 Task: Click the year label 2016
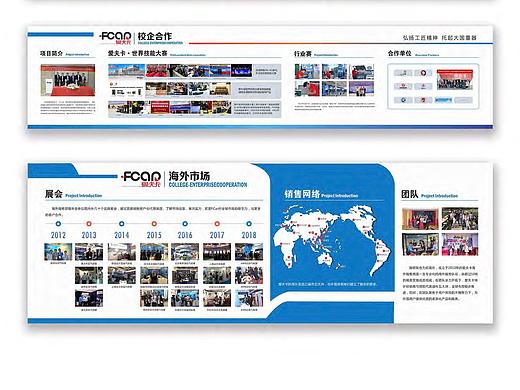click(x=185, y=235)
